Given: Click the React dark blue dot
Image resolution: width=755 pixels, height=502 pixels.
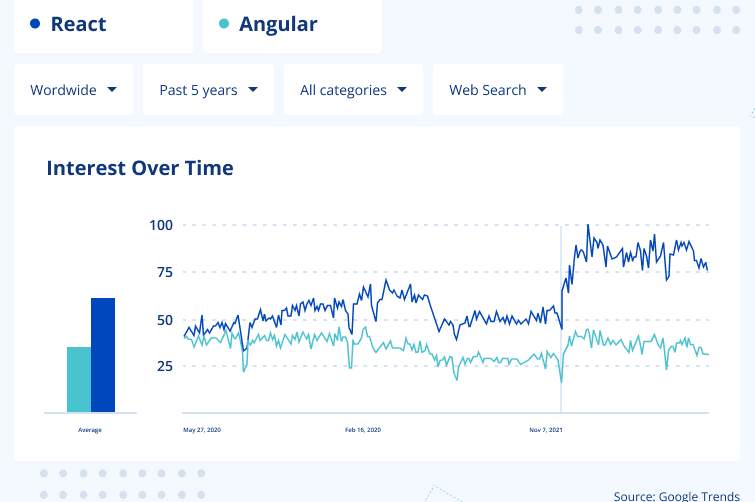Looking at the screenshot, I should pyautogui.click(x=35, y=24).
